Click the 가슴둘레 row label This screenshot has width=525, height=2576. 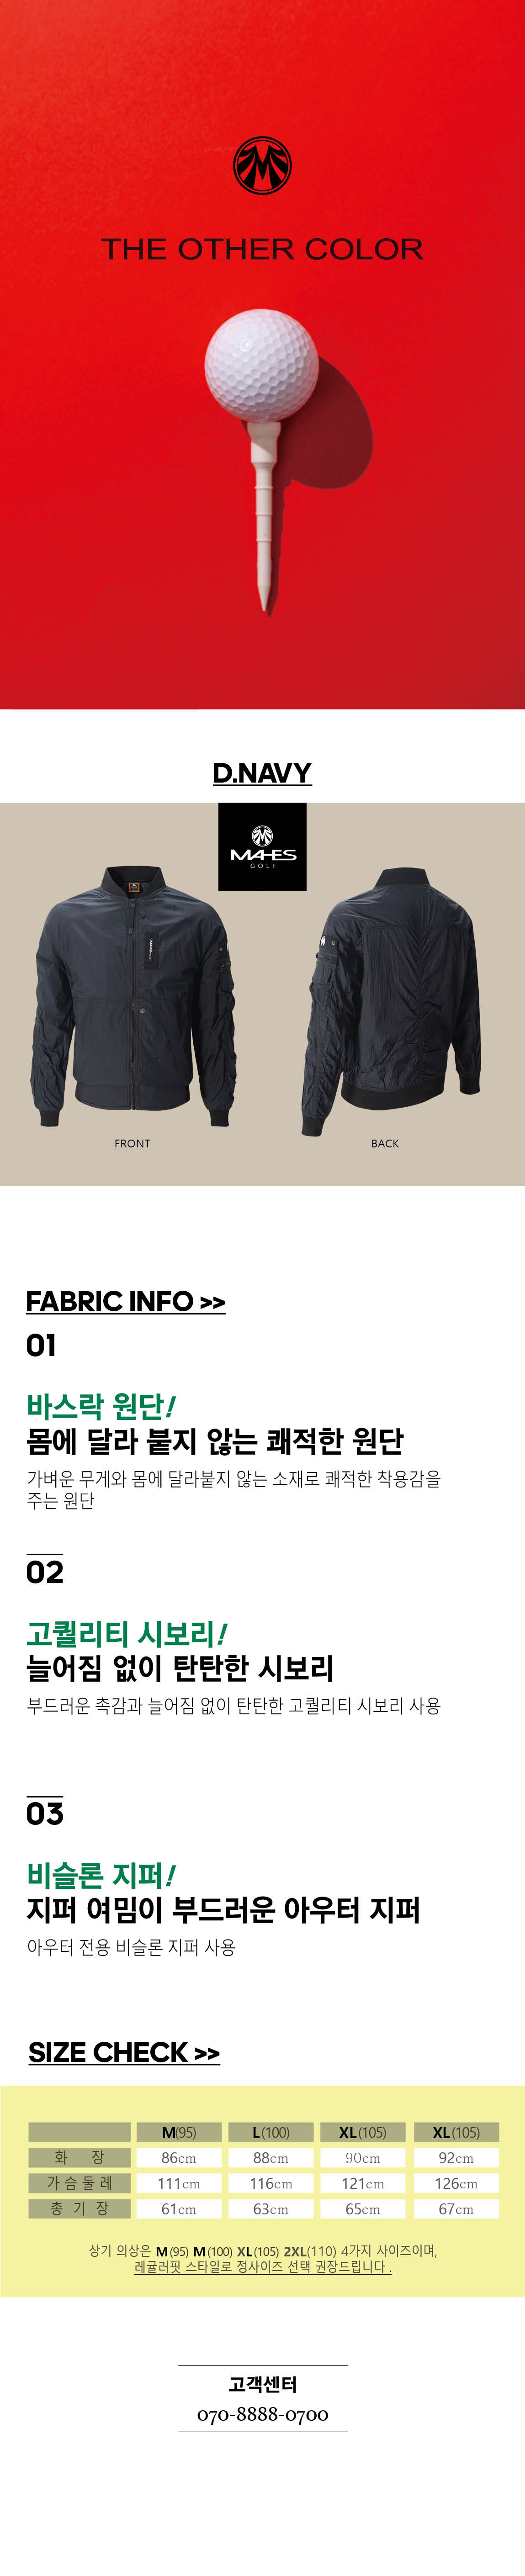tap(79, 2183)
